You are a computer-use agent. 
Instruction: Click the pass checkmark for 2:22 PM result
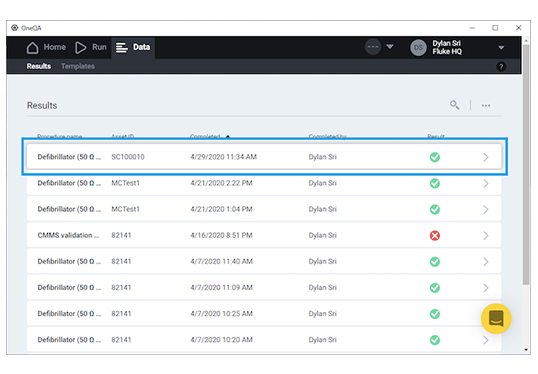point(435,183)
